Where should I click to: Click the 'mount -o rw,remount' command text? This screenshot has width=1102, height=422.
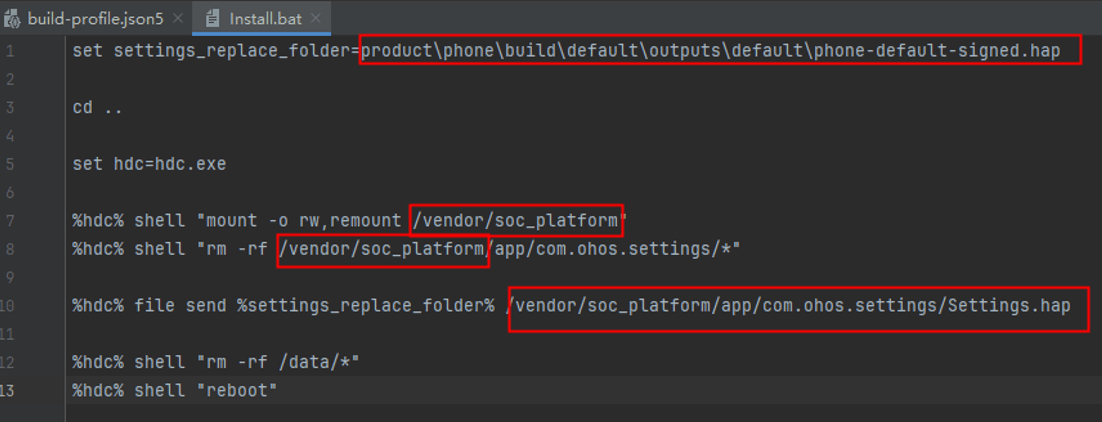[x=304, y=221]
